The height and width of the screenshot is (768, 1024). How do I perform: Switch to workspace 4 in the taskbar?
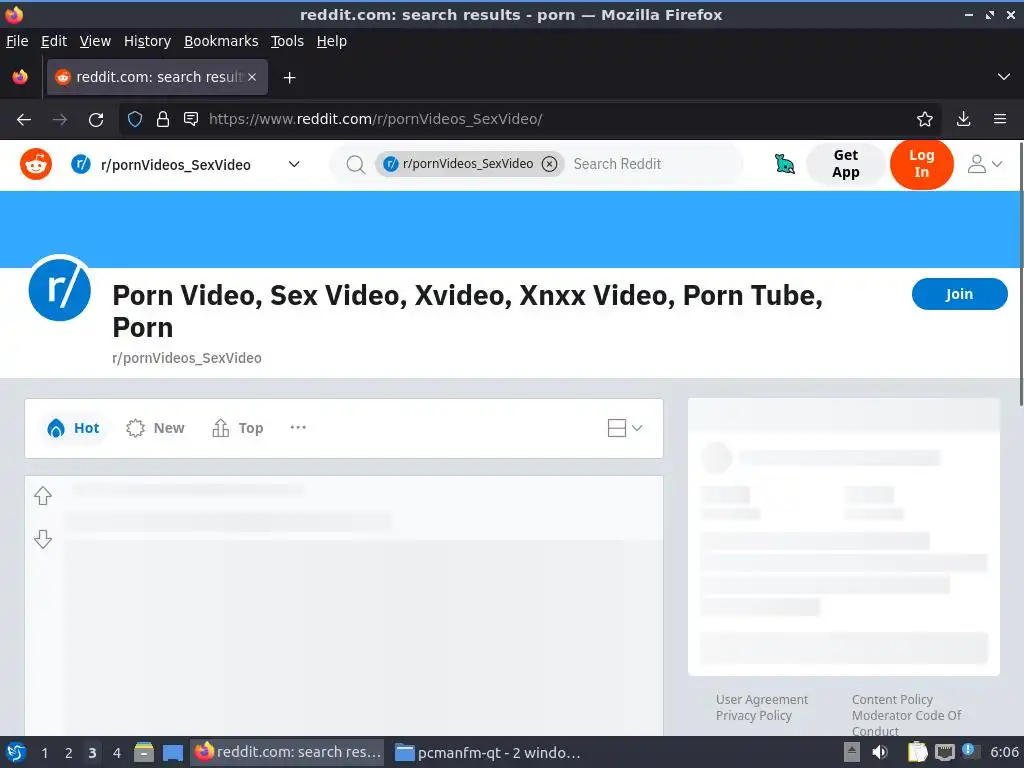[x=117, y=753]
